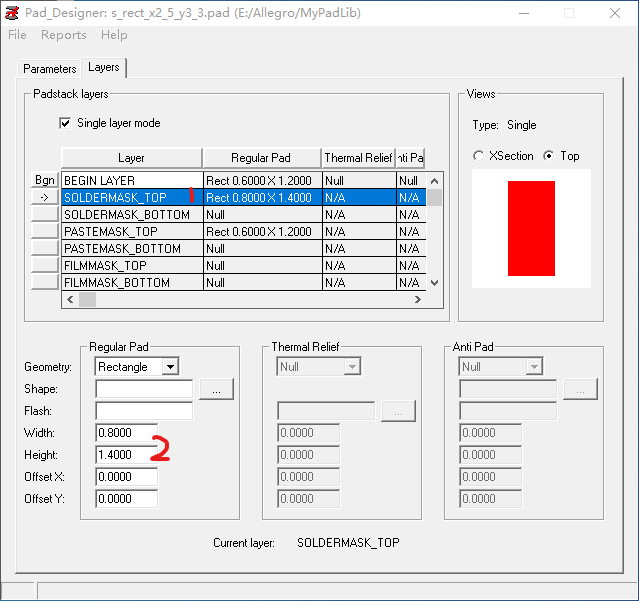This screenshot has width=639, height=601.
Task: Click row selector beside SOLDERMASK_BOTTOM
Action: click(44, 214)
